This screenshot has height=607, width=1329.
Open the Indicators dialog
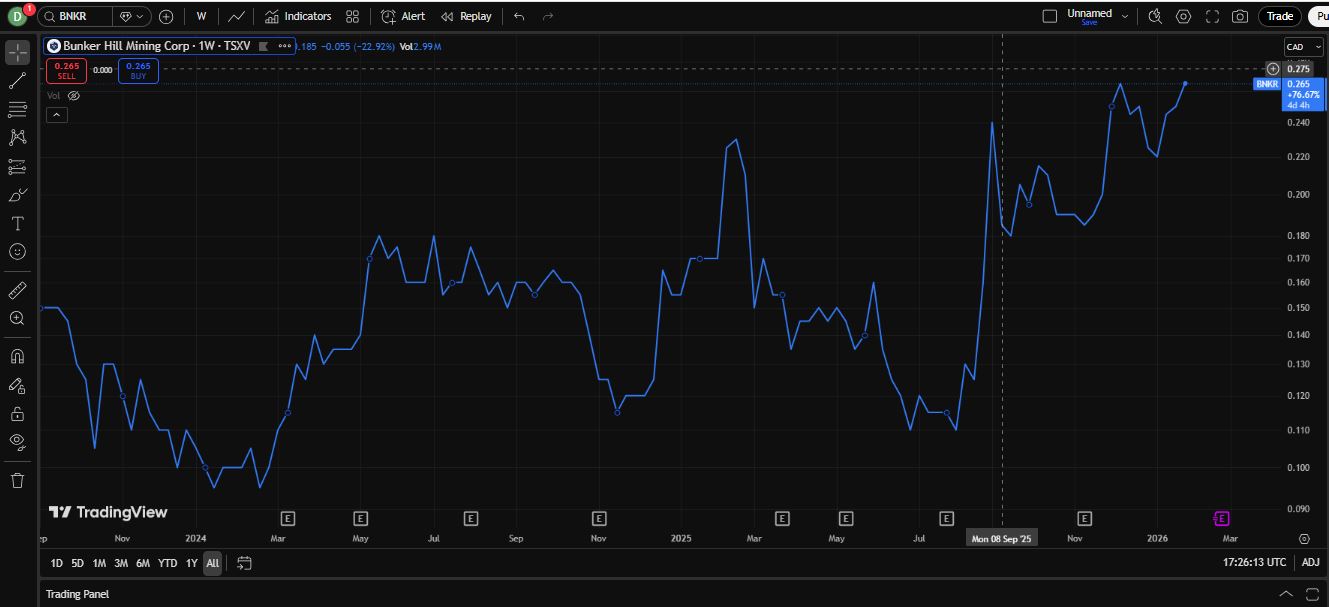(x=298, y=16)
